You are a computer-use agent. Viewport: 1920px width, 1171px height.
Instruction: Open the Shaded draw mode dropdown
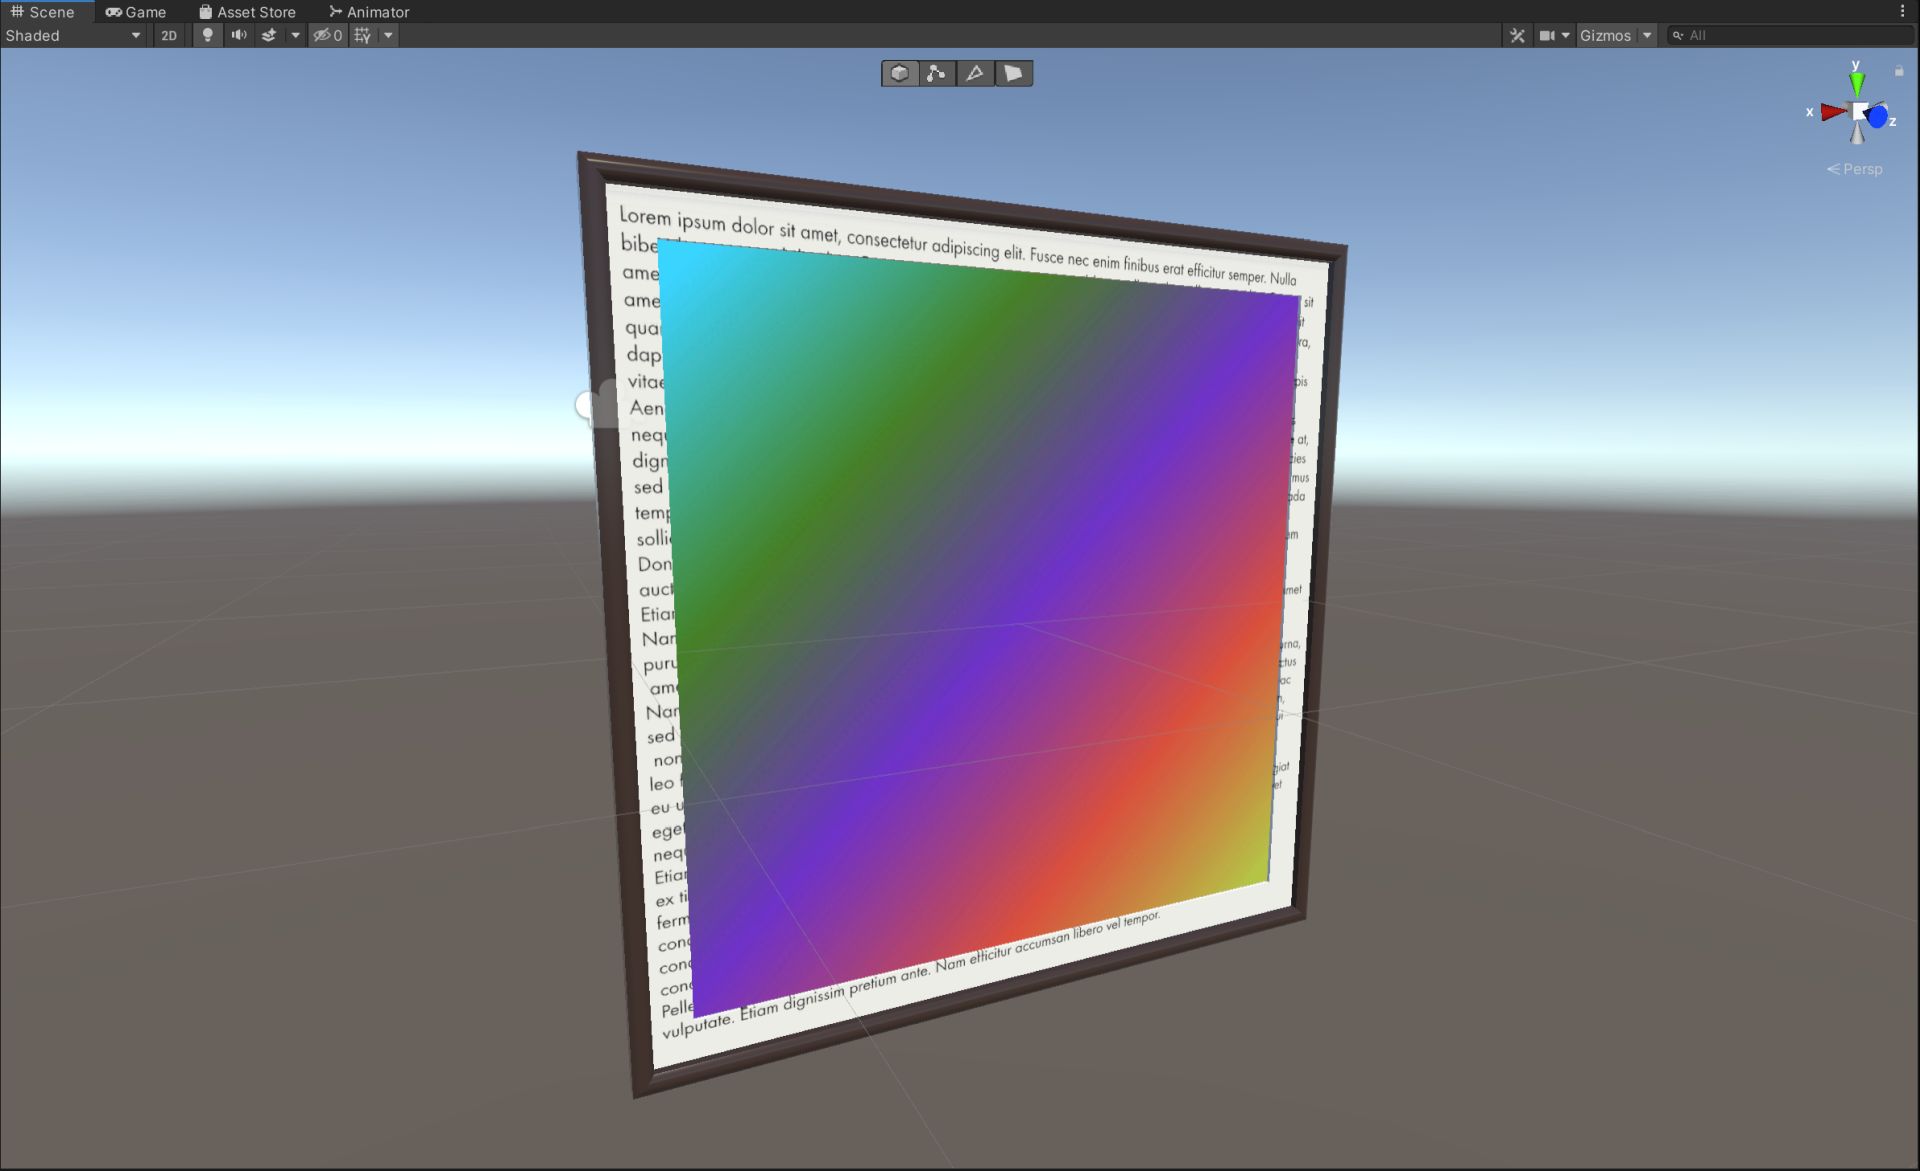72,35
